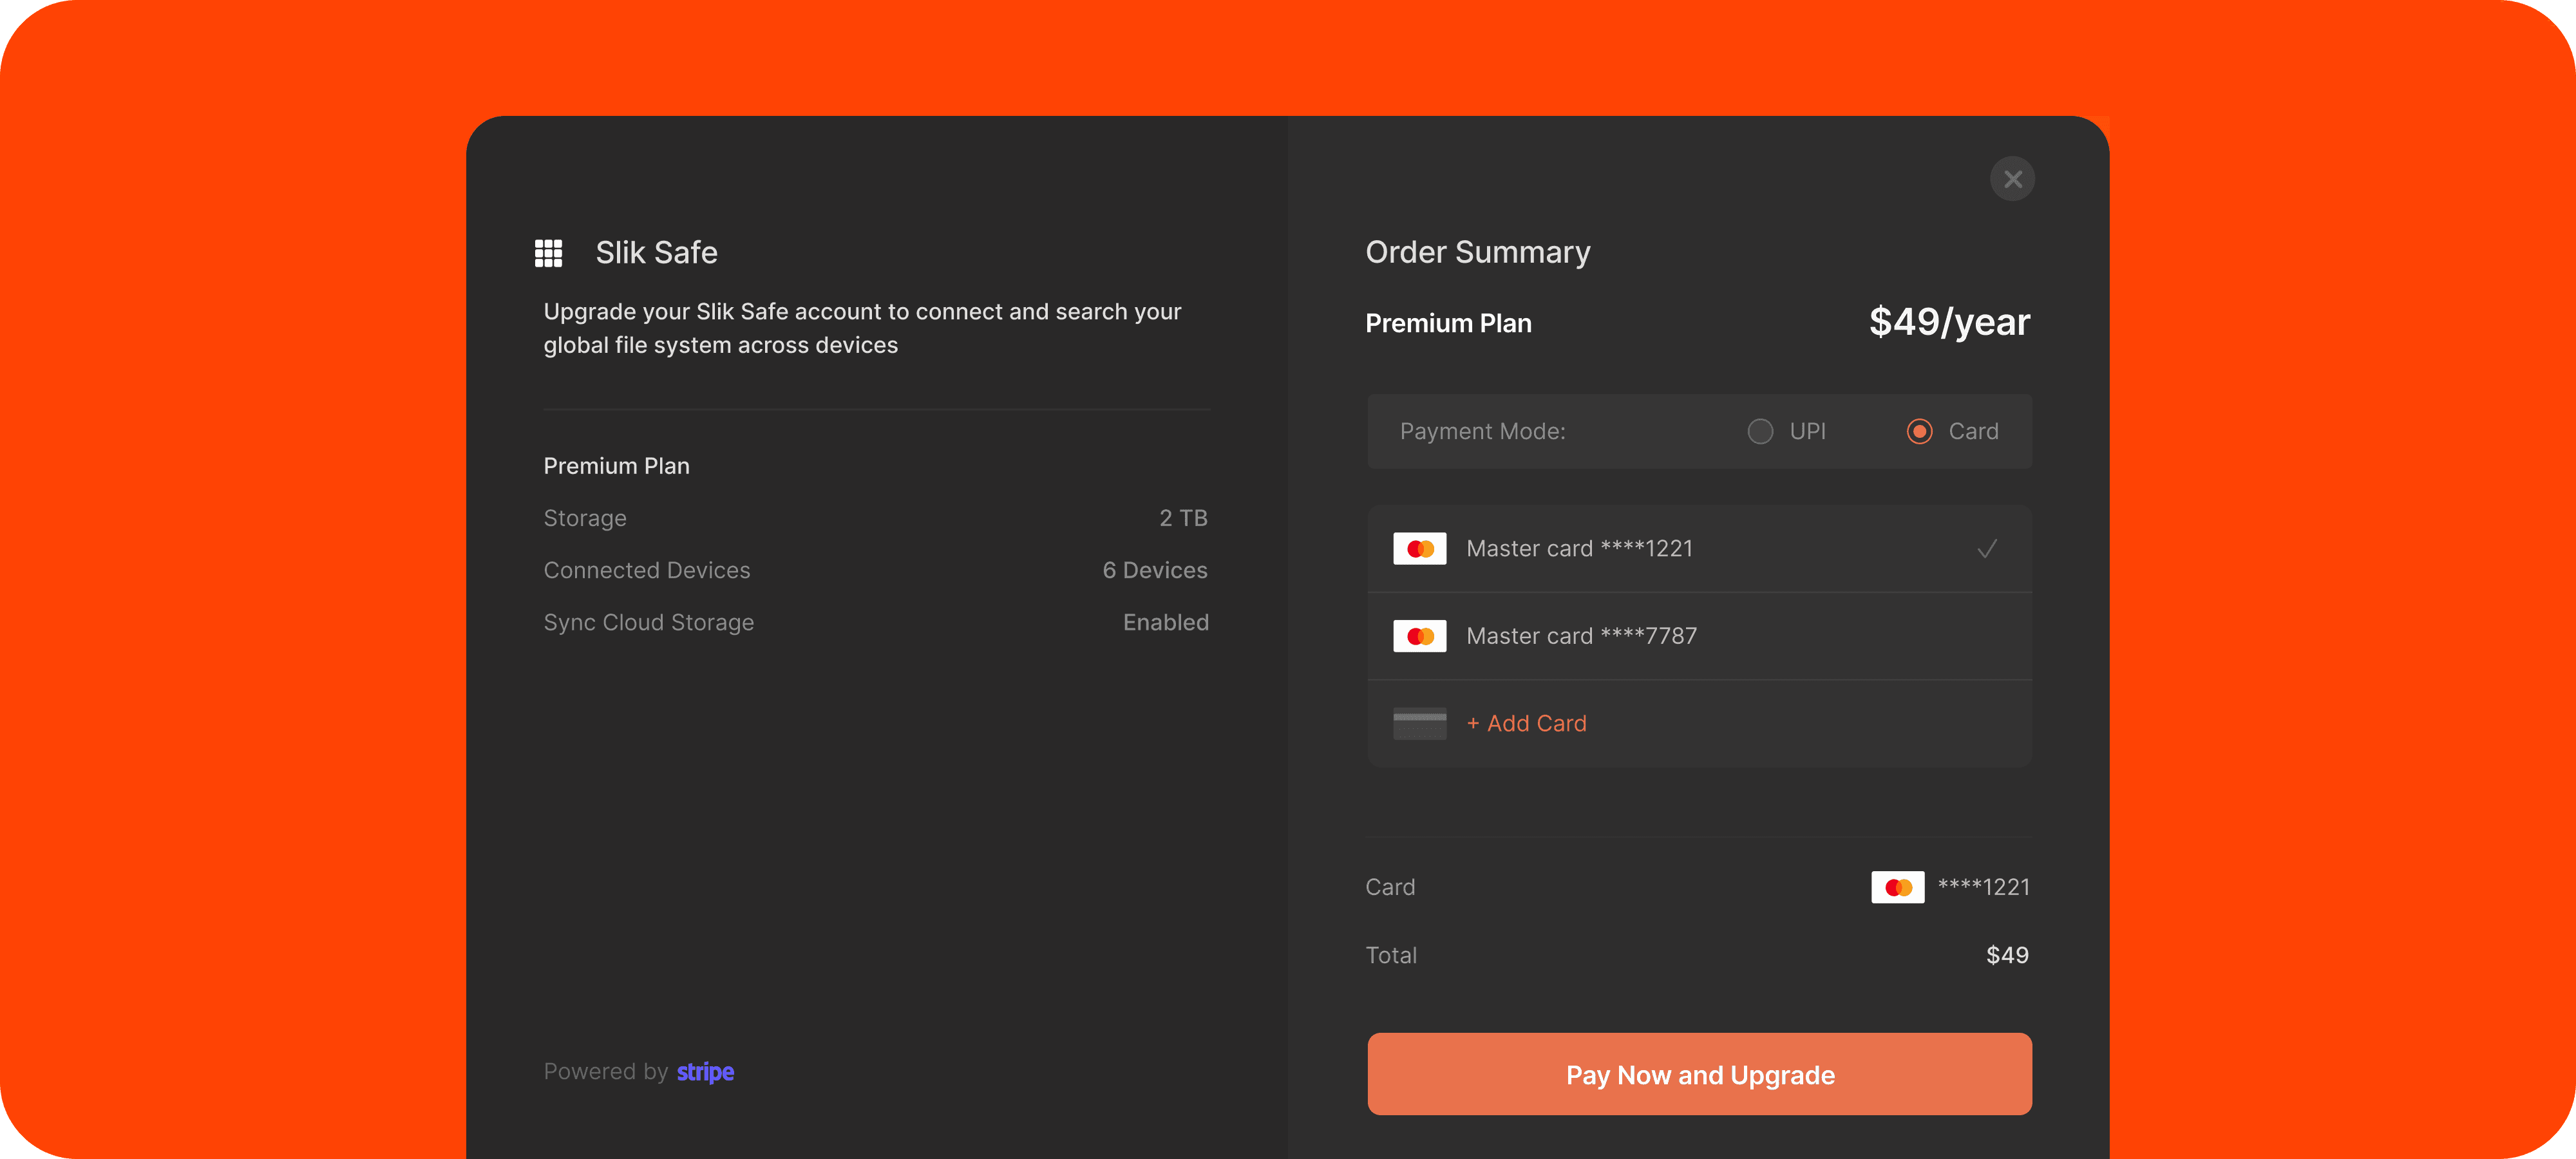The width and height of the screenshot is (2576, 1159).
Task: Click the 2 TB storage value
Action: 1183,518
